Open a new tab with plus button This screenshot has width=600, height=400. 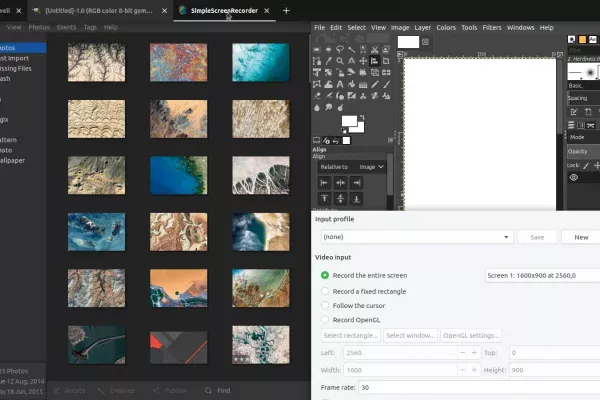click(x=286, y=11)
